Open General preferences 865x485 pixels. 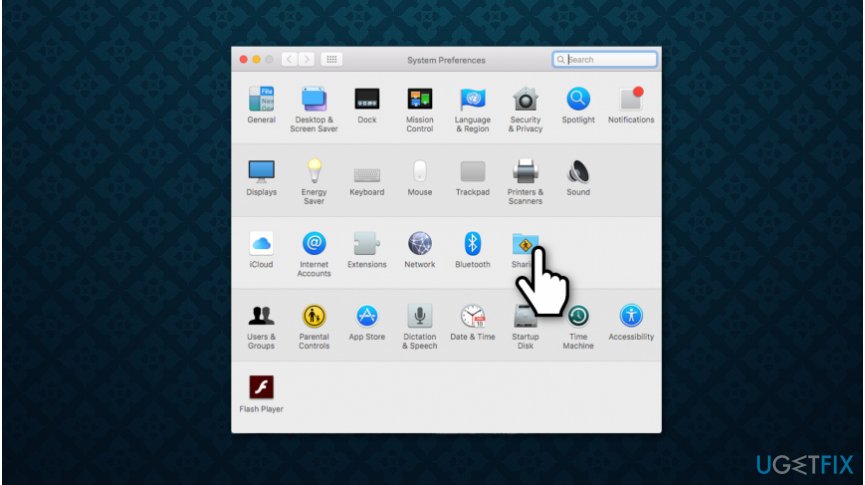coord(261,99)
